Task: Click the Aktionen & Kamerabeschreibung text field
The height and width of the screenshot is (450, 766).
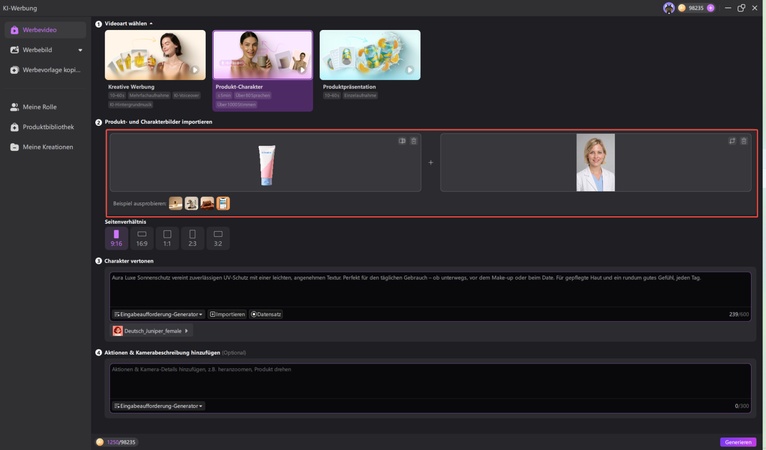Action: click(x=430, y=381)
